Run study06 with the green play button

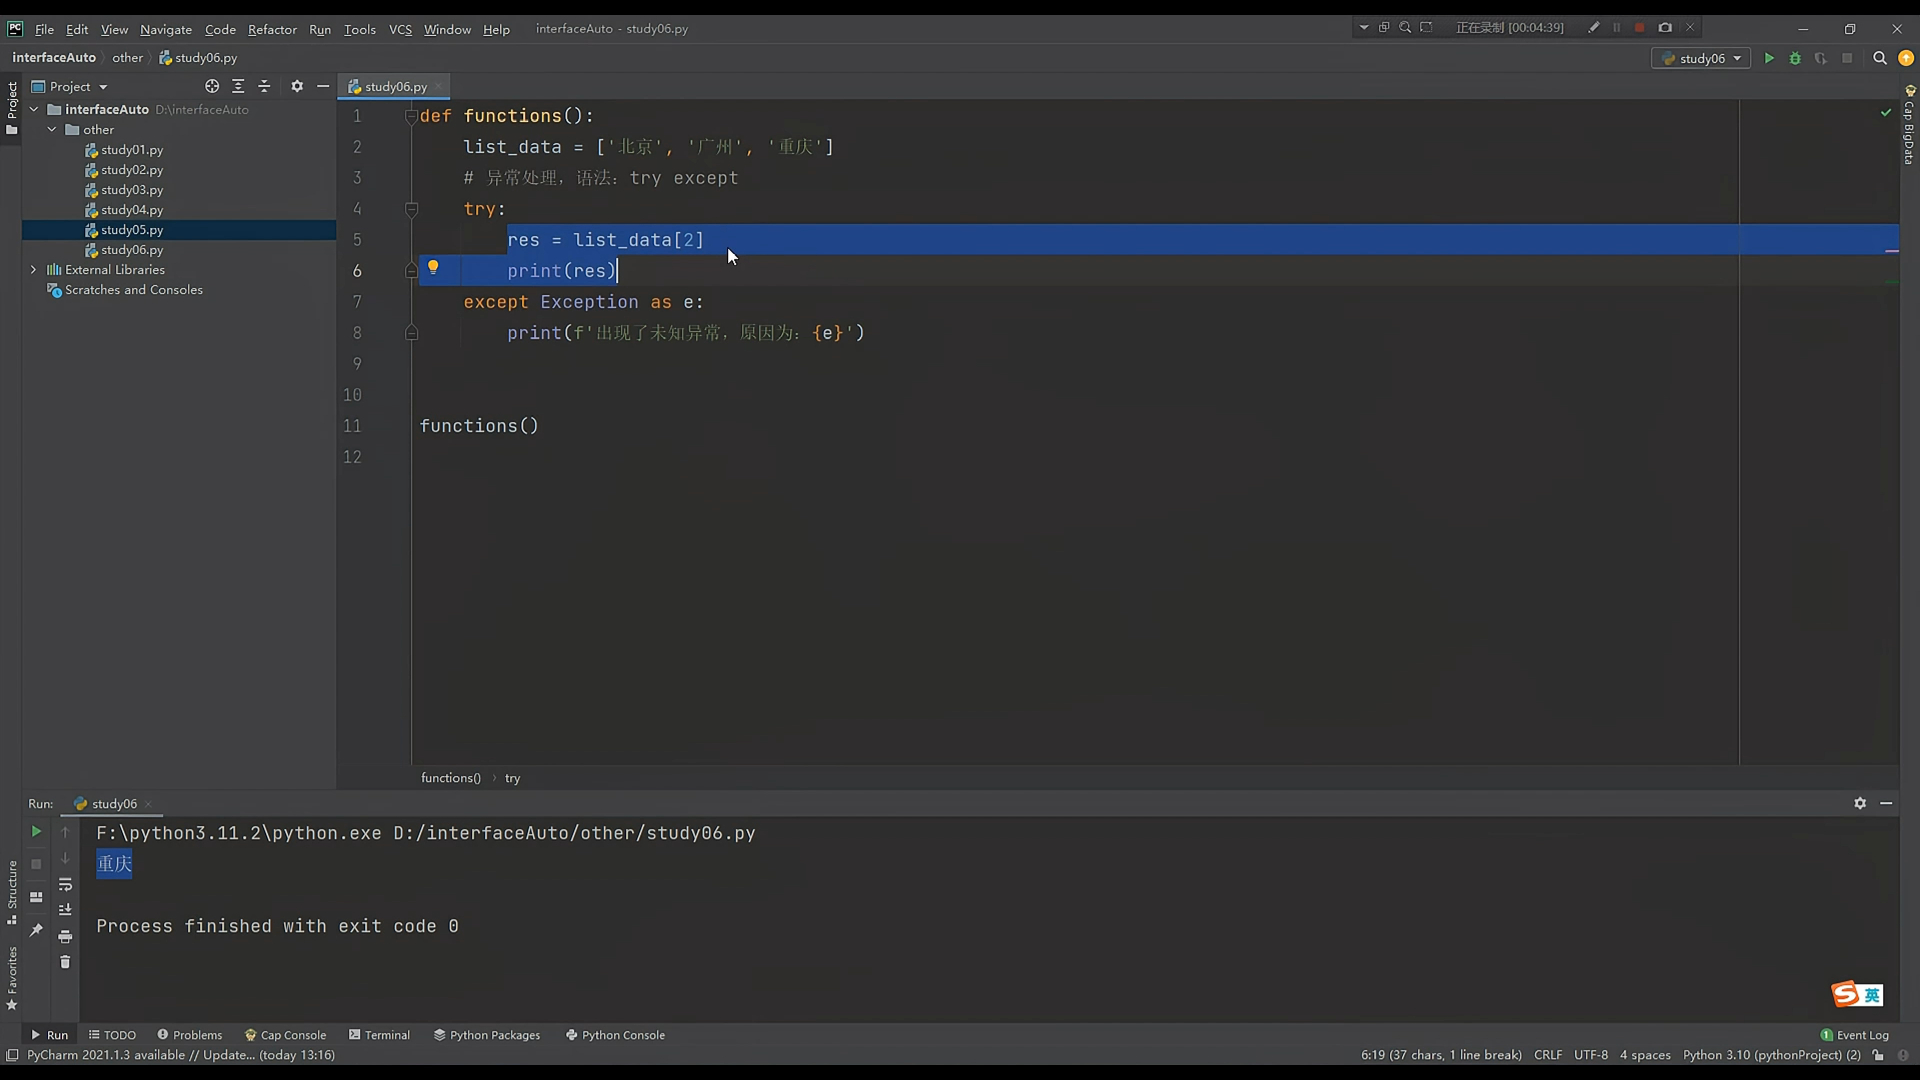(x=1769, y=58)
